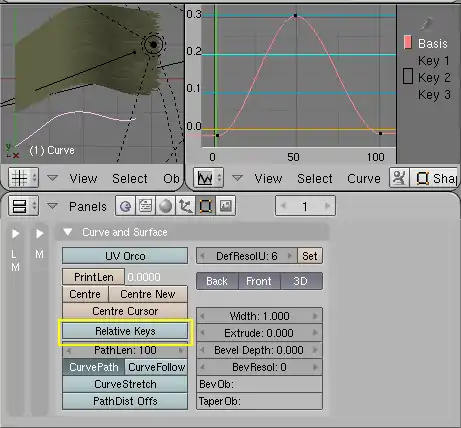461x428 pixels.
Task: Toggle the UV Orco button
Action: click(125, 256)
